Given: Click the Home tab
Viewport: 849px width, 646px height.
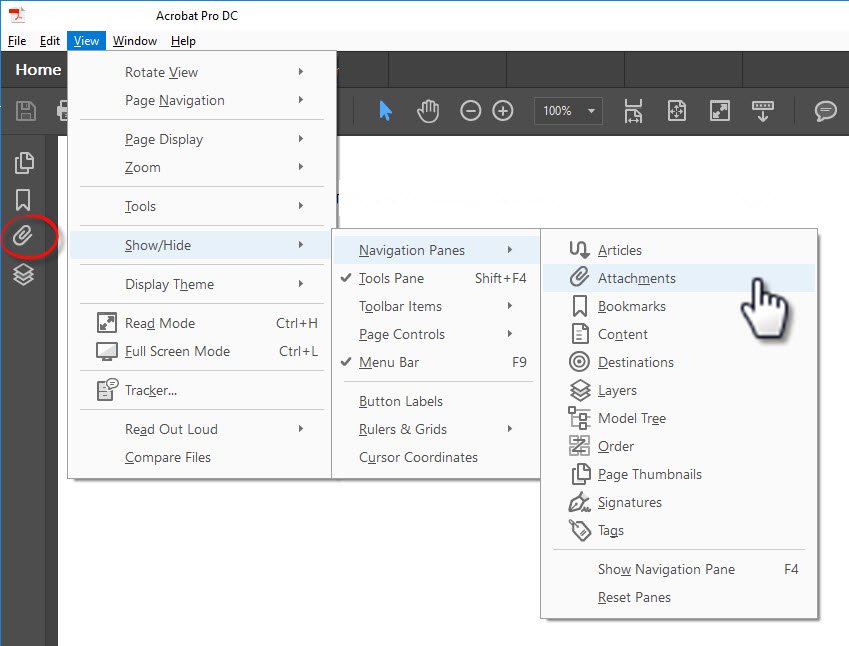Looking at the screenshot, I should 38,69.
